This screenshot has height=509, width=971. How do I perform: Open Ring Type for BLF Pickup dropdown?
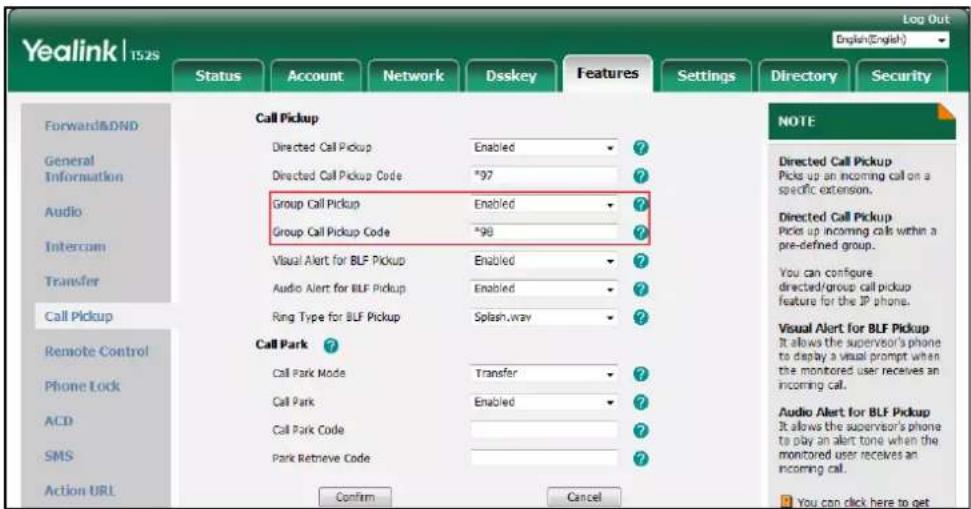[544, 317]
